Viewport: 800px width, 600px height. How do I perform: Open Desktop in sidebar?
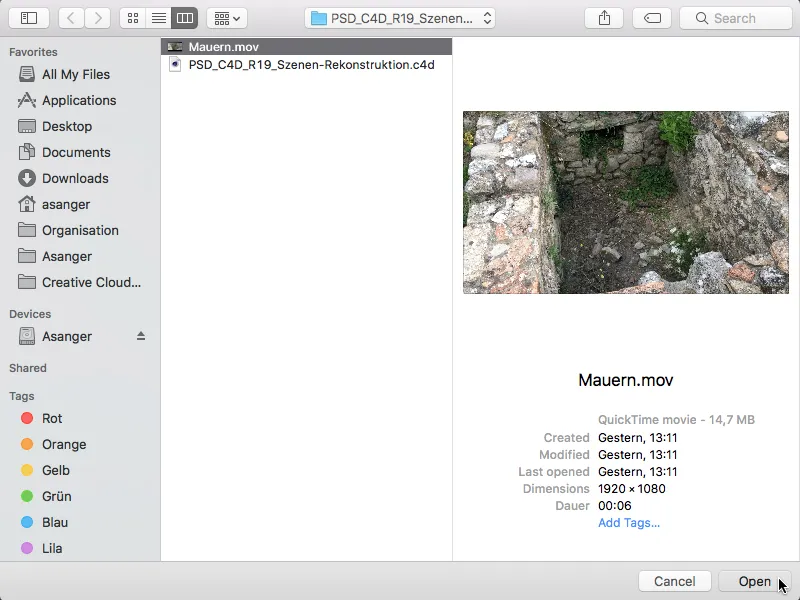click(67, 127)
